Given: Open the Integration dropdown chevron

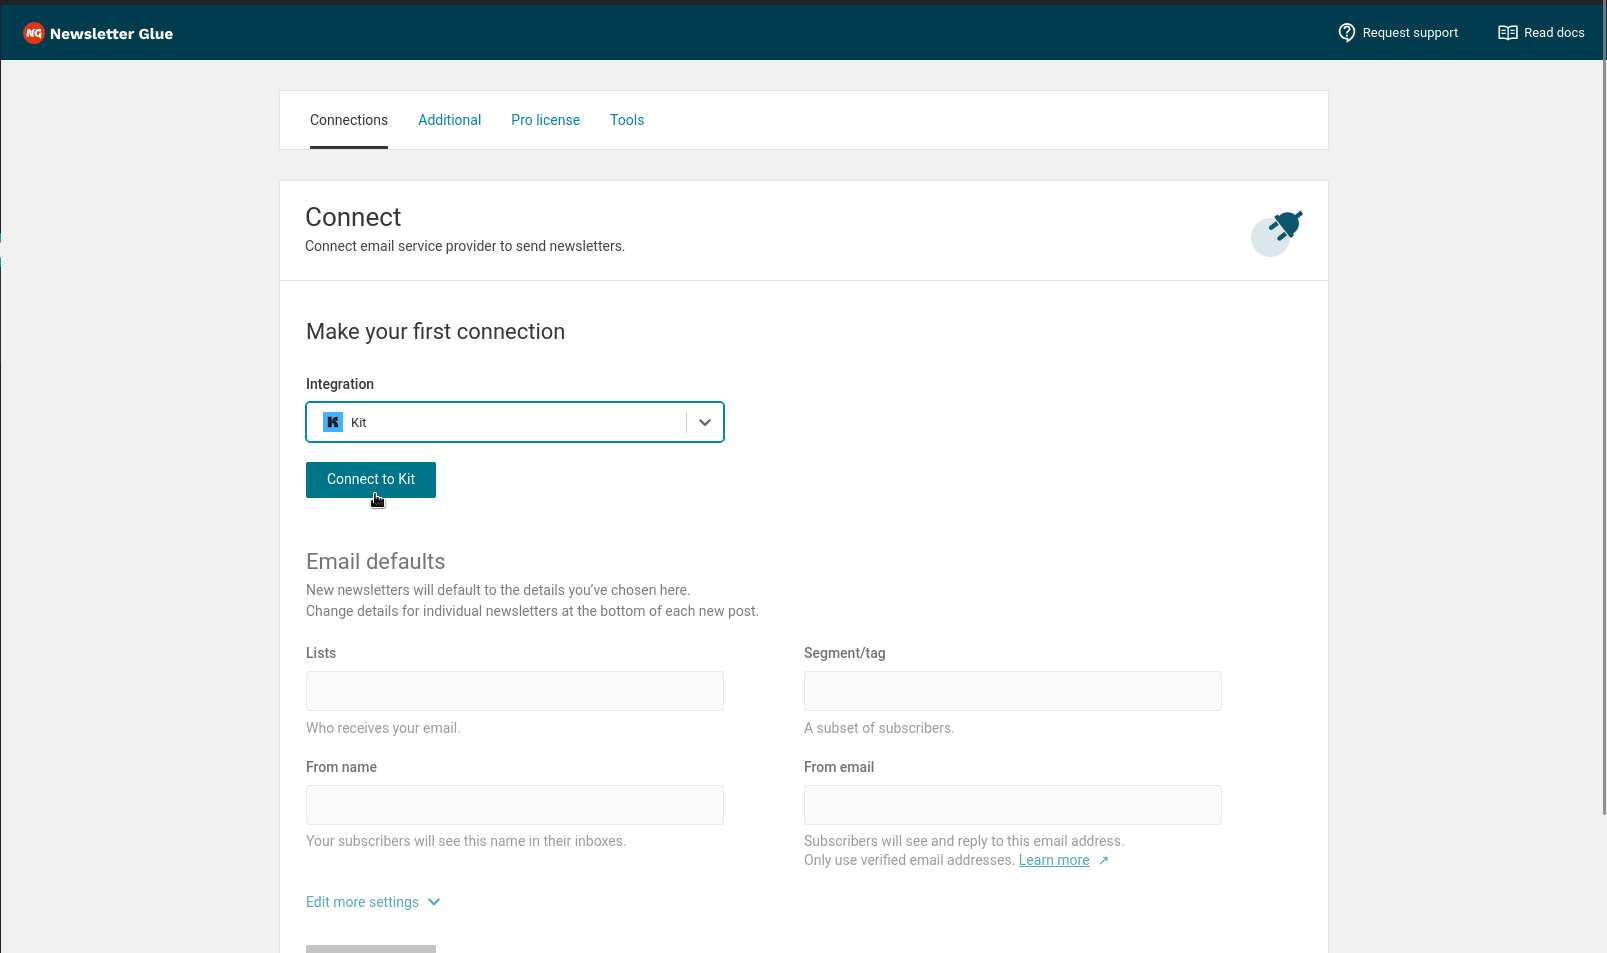Looking at the screenshot, I should tap(705, 422).
